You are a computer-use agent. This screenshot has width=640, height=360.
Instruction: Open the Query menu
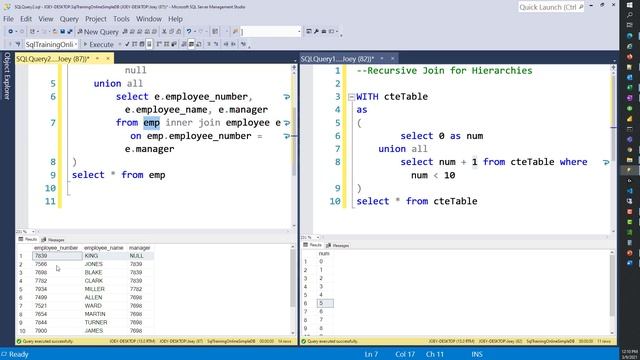tap(69, 19)
